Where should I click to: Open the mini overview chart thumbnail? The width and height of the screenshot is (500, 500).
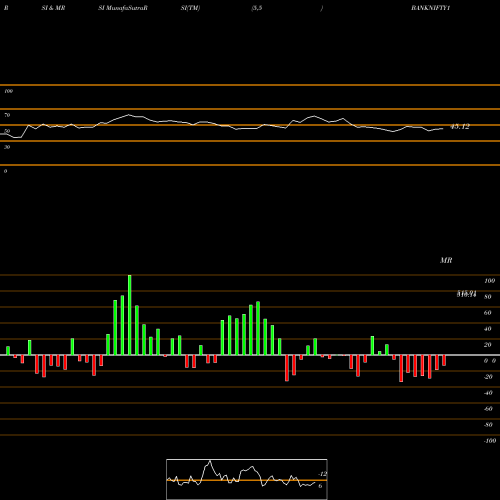coord(247,479)
